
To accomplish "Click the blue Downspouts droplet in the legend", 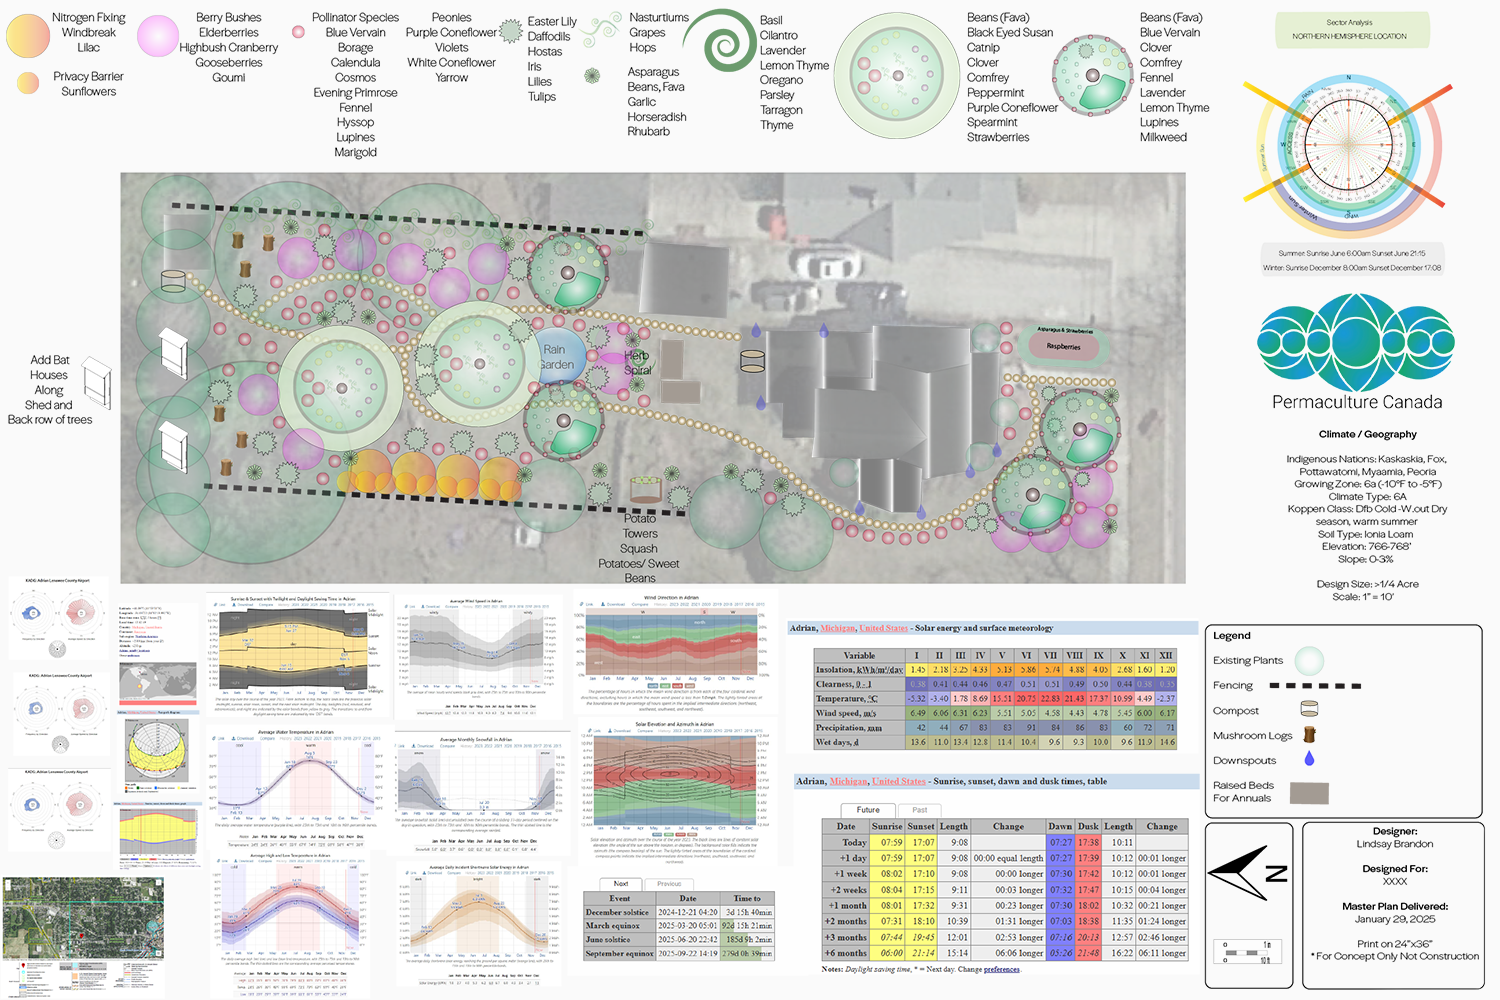I will coord(1309,759).
